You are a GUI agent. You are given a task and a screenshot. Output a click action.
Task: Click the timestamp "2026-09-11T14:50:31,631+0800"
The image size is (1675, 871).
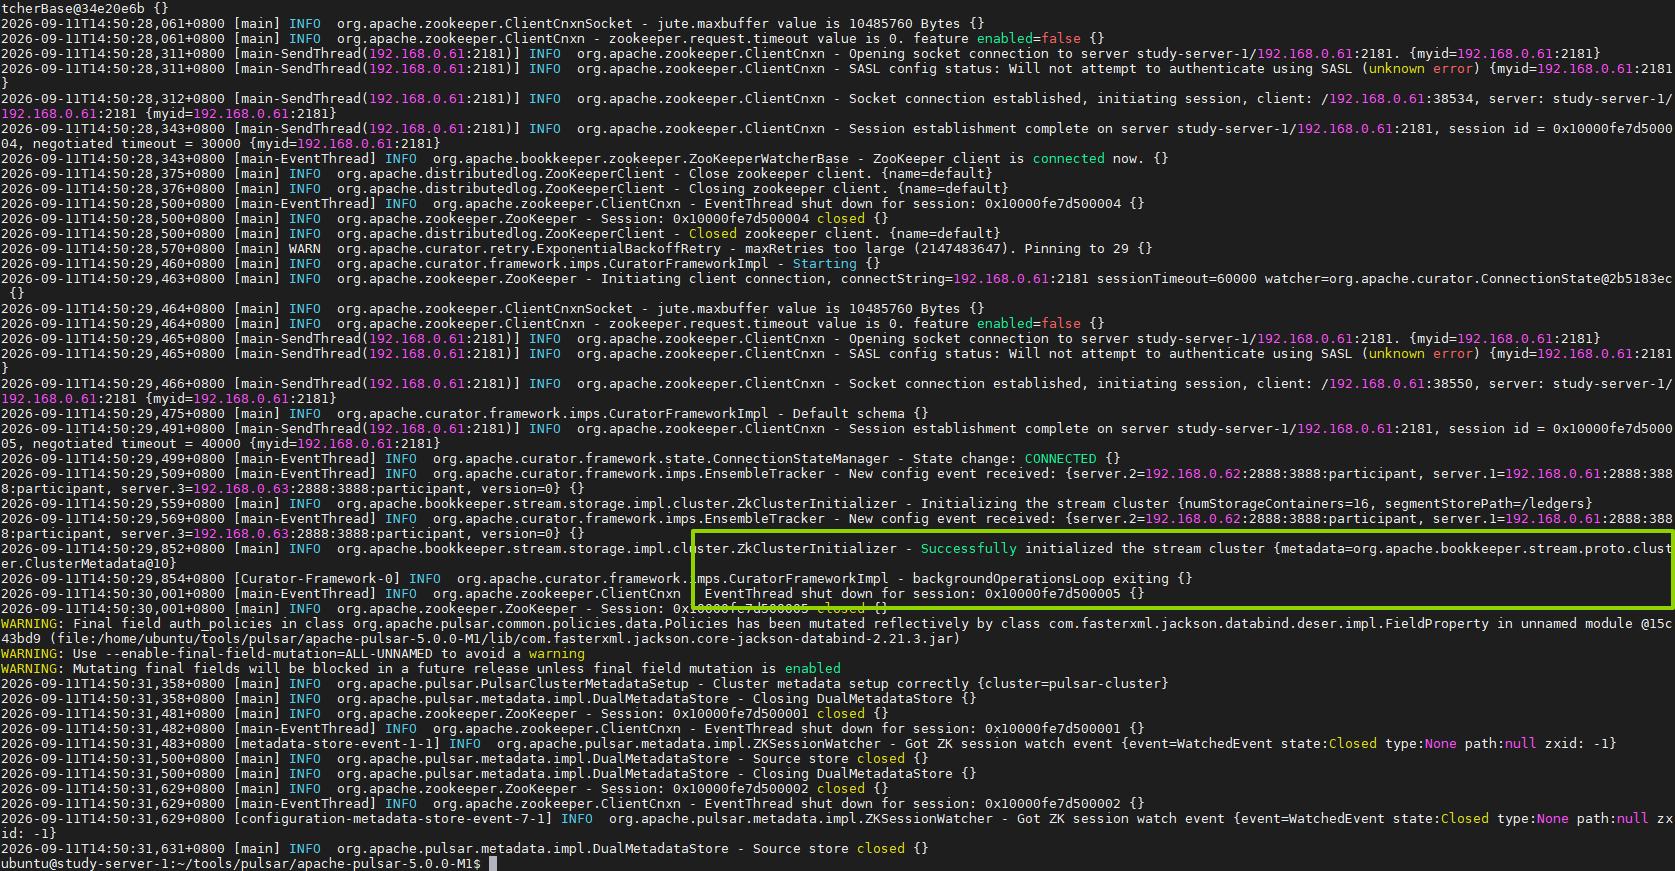tap(113, 849)
